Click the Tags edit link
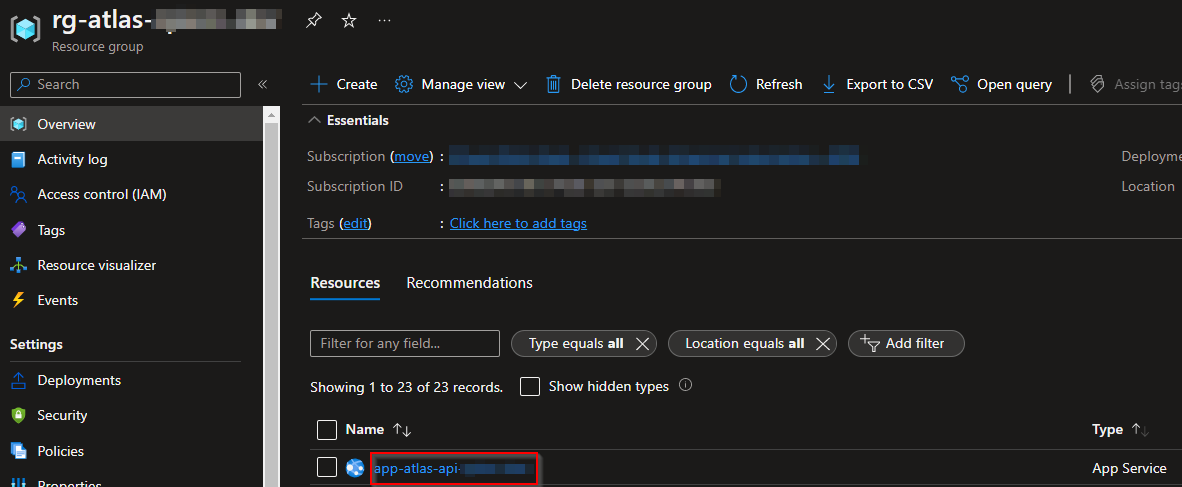 click(356, 223)
